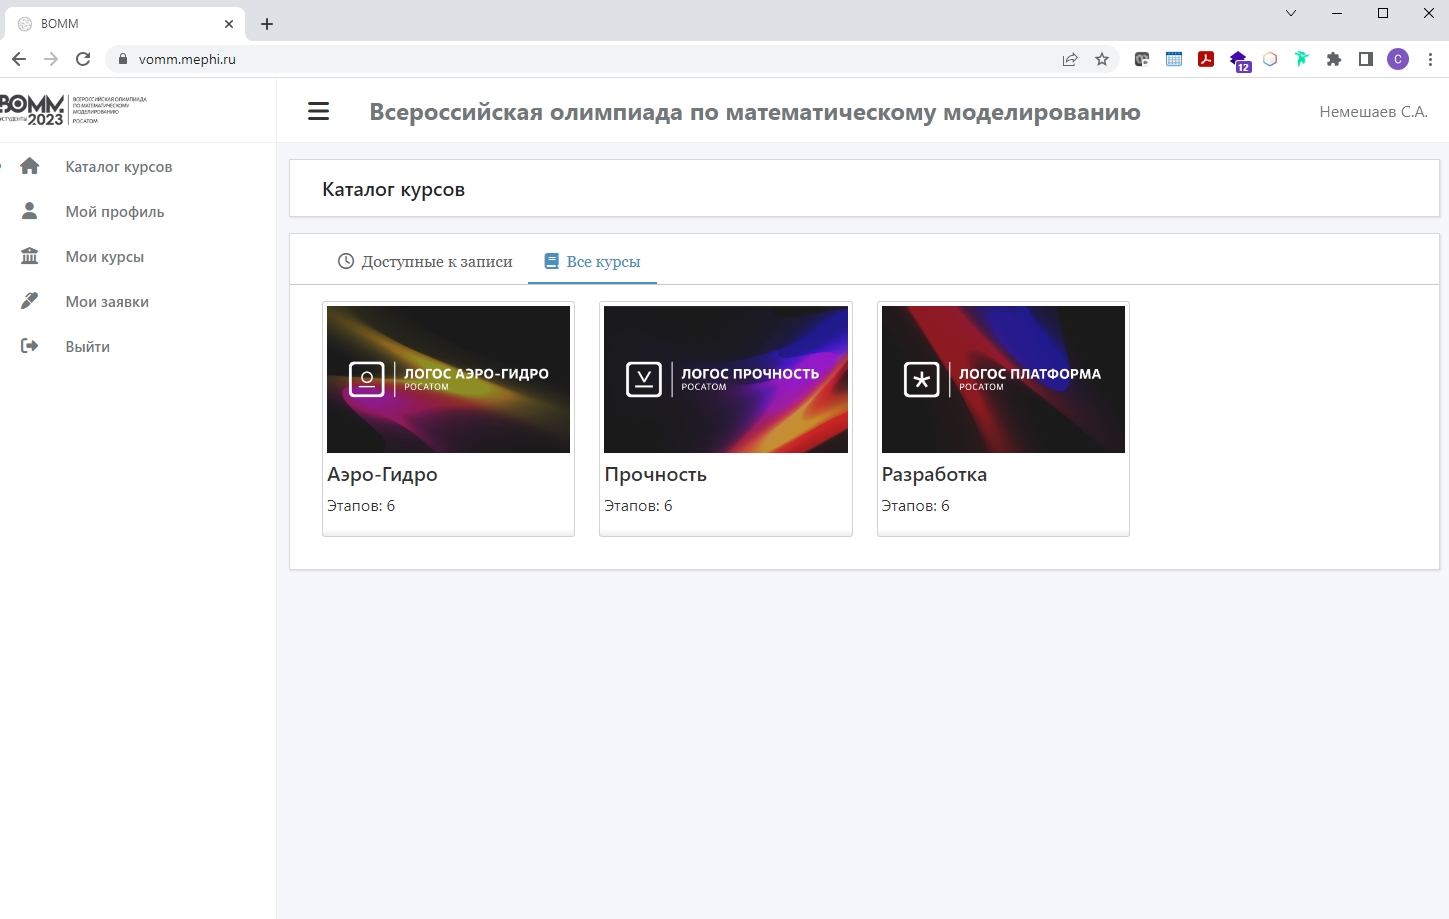
Task: Open the Аэро-Гидро course thumbnail
Action: click(x=448, y=379)
